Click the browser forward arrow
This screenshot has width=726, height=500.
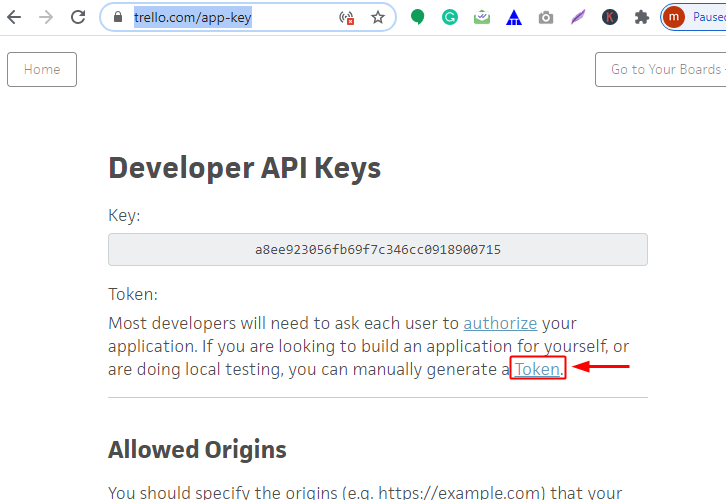click(x=46, y=18)
